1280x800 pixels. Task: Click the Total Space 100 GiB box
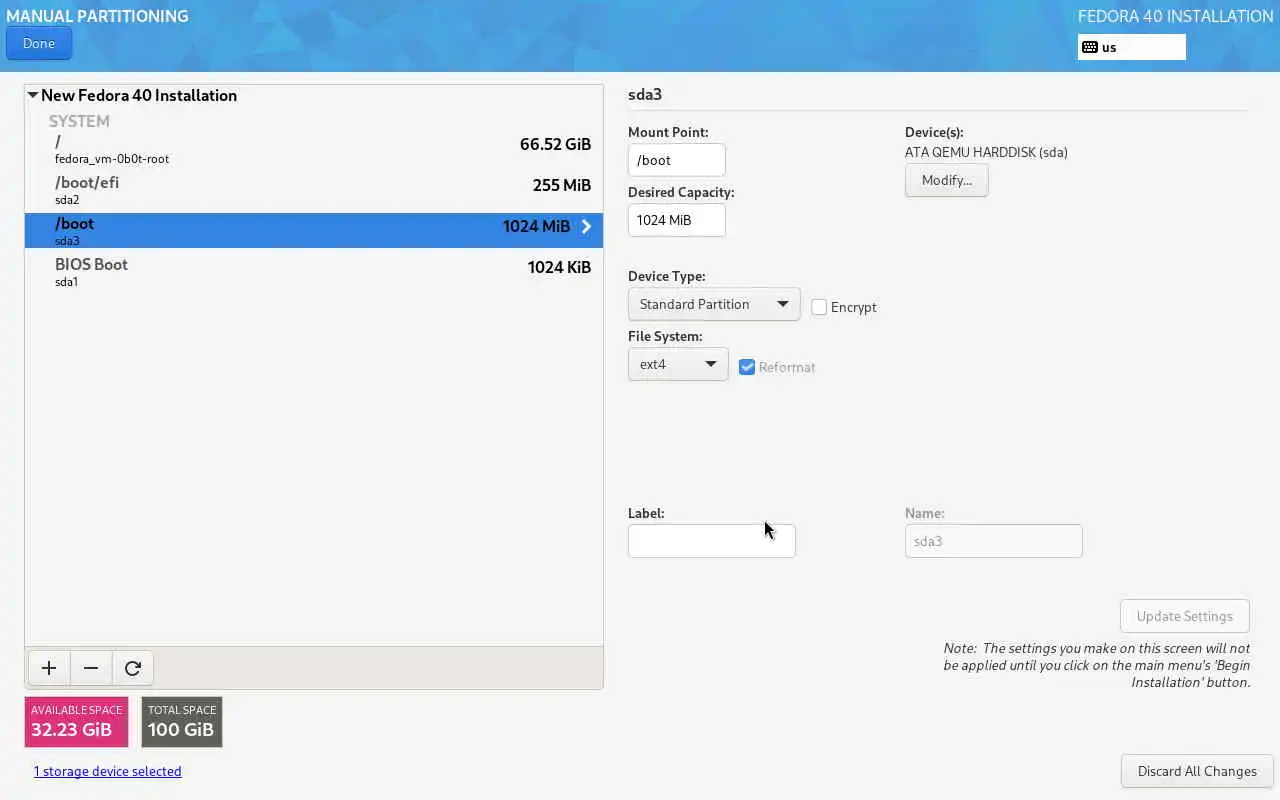click(182, 722)
